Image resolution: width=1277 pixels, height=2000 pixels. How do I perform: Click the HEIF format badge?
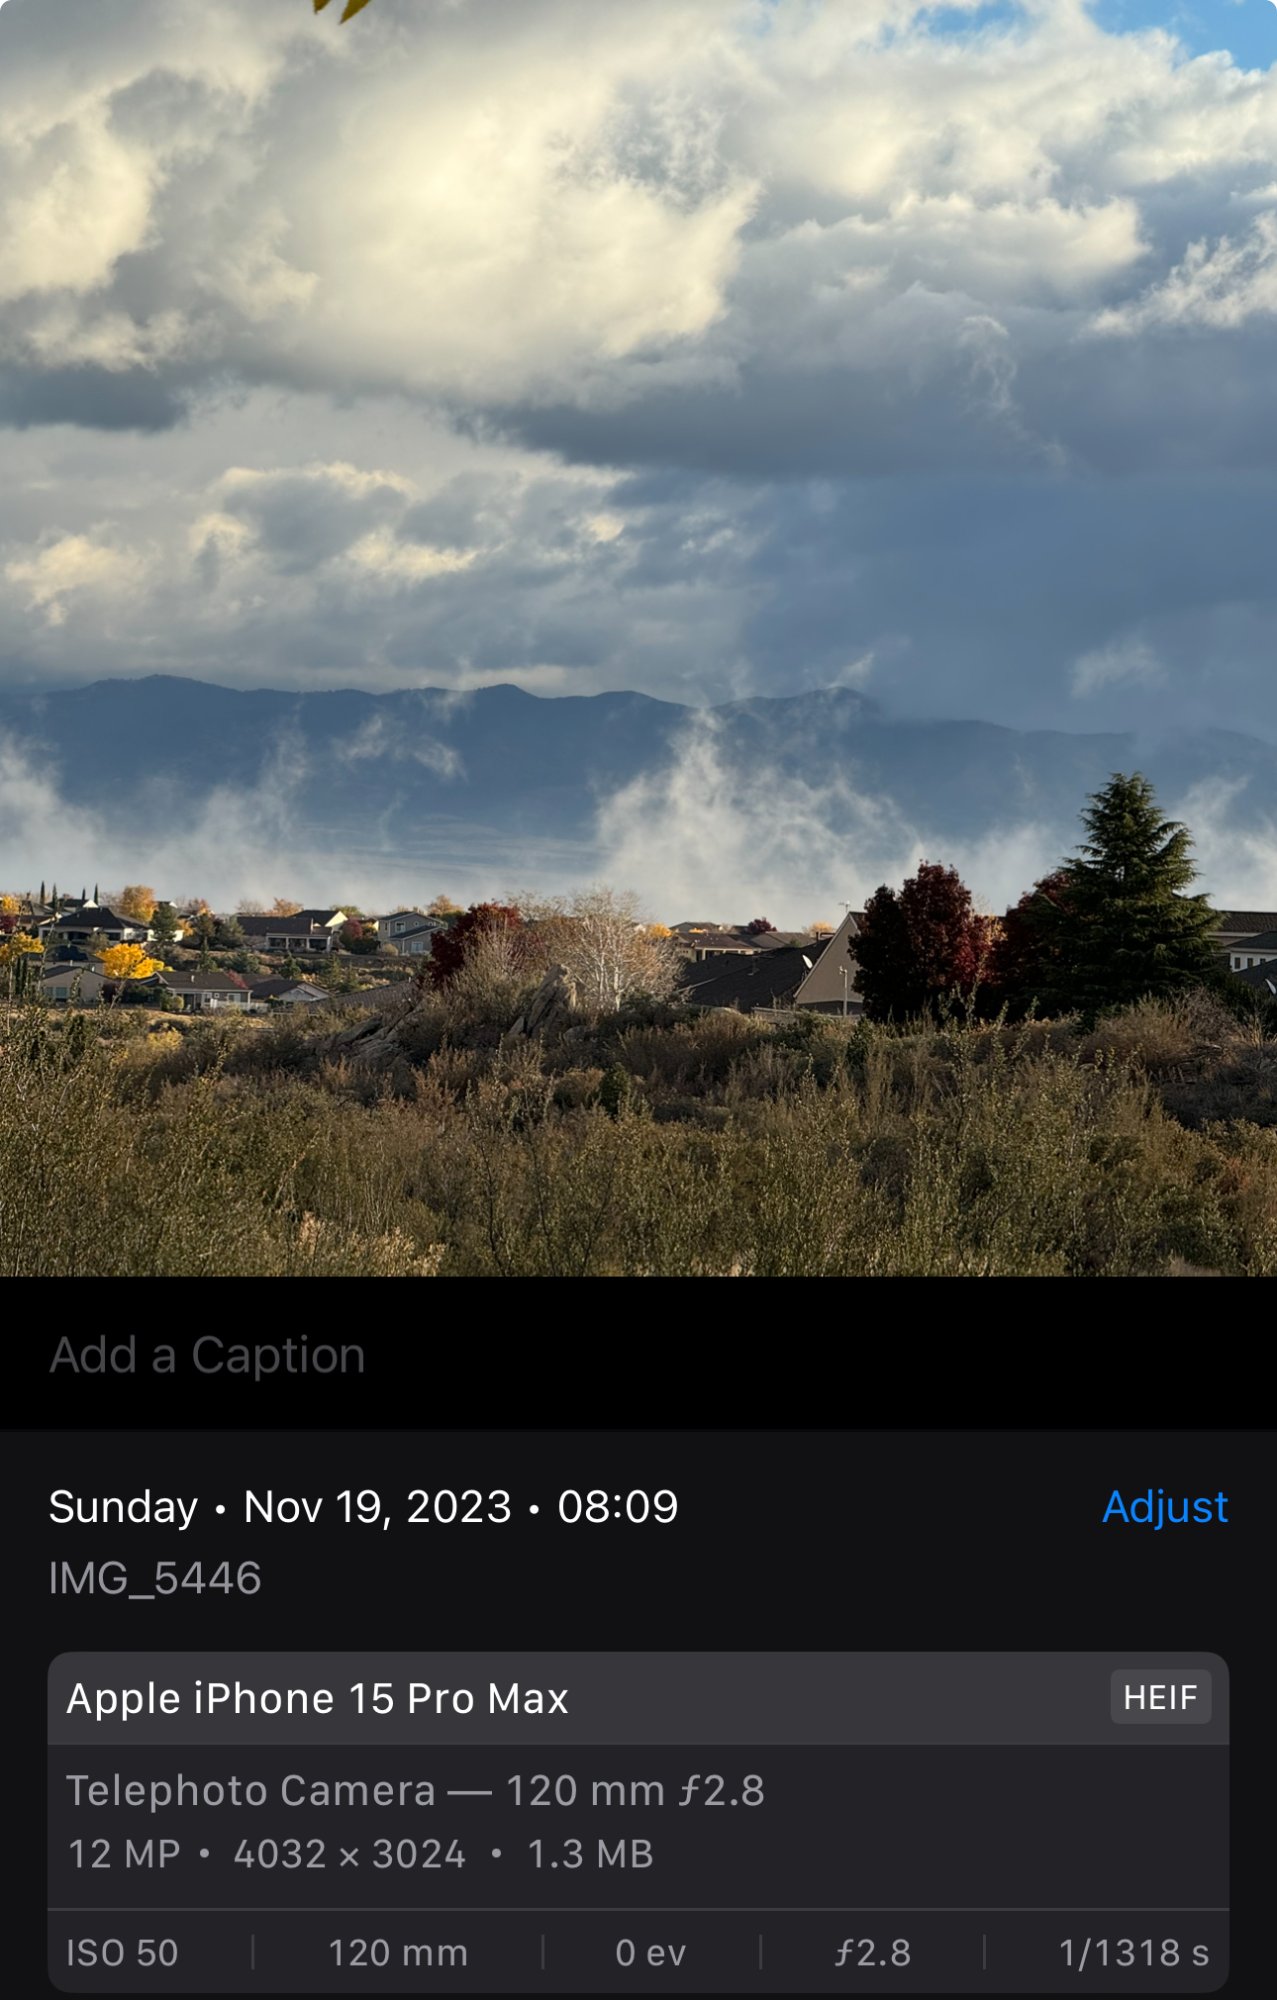click(x=1160, y=1697)
